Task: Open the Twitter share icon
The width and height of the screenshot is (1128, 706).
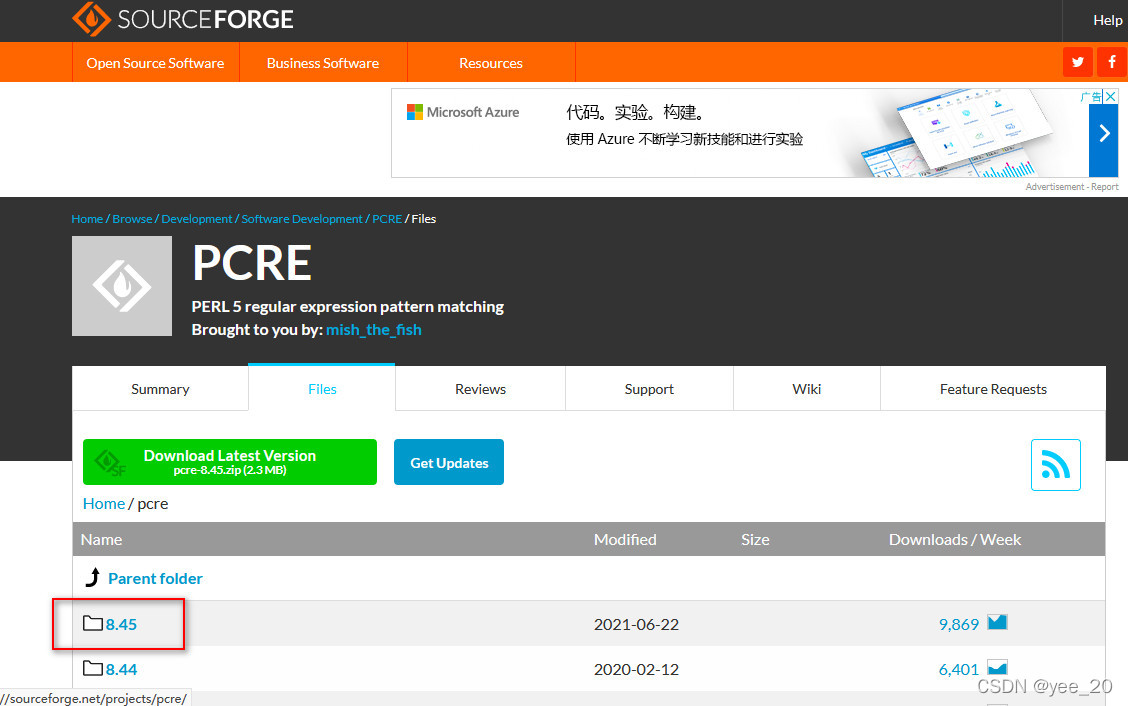Action: click(1078, 62)
